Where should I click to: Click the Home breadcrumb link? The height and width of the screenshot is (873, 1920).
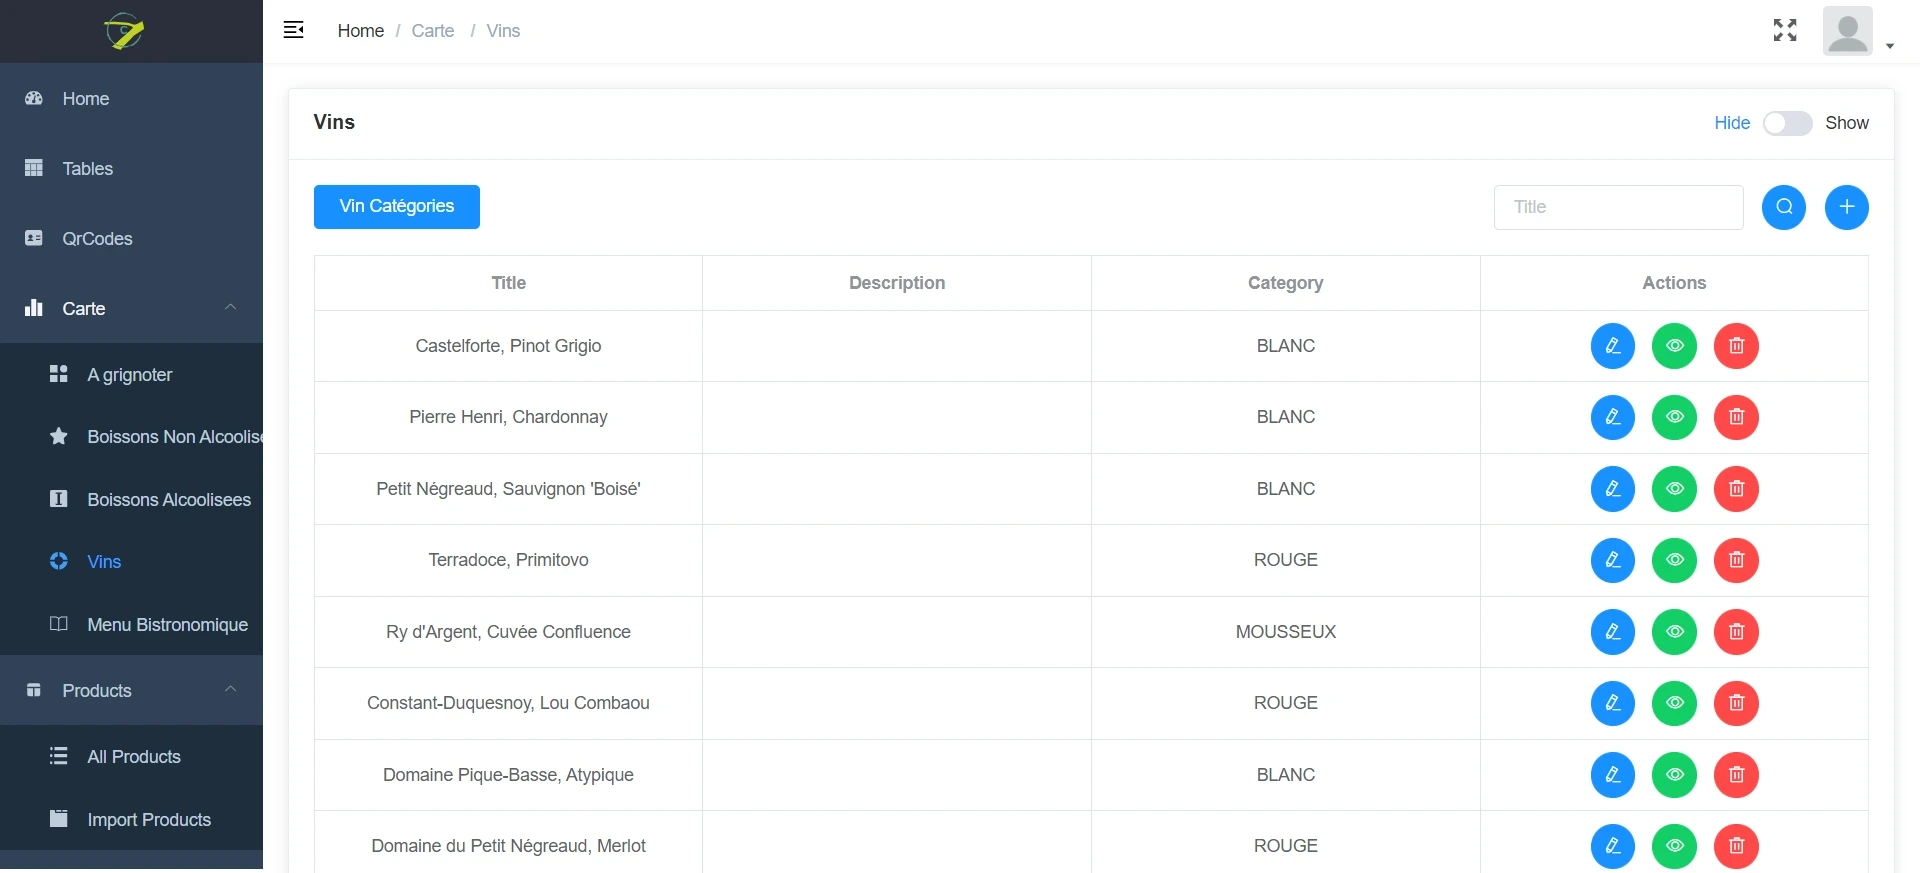[360, 31]
